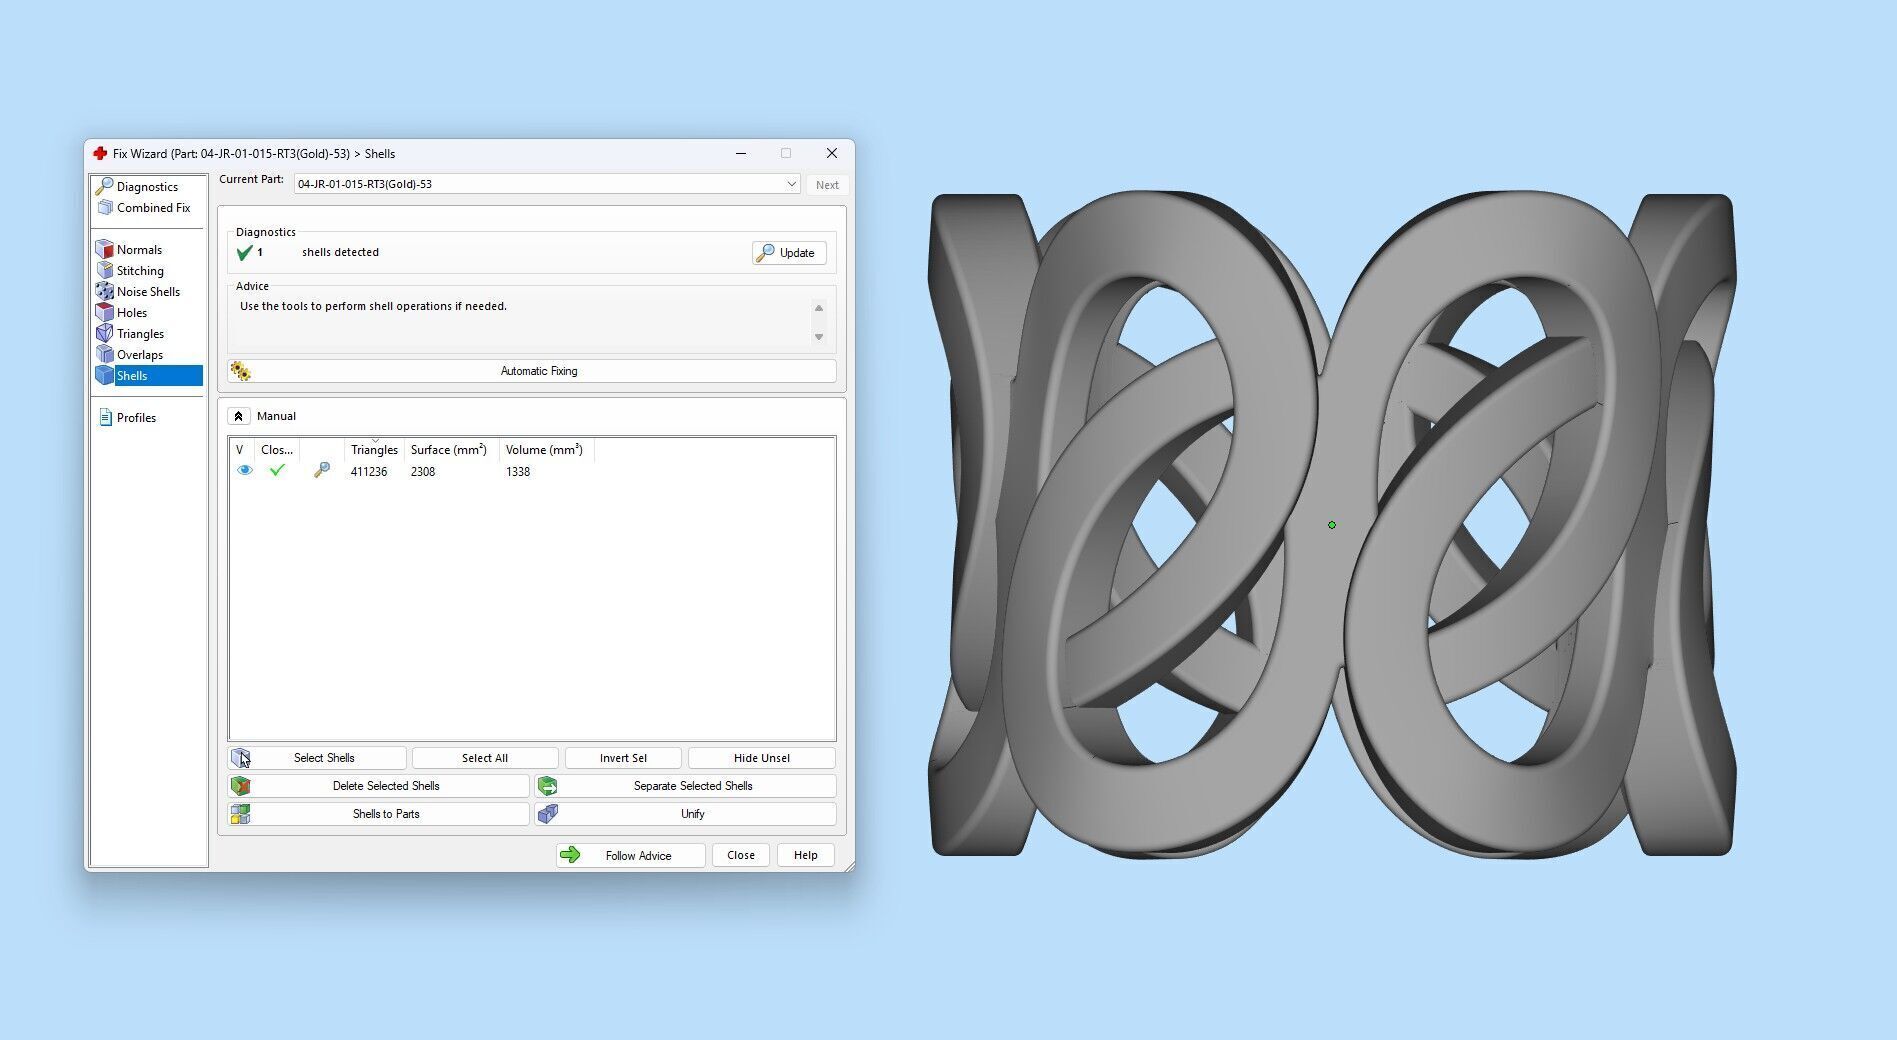Click the magnifier icon in shell row
Image resolution: width=1897 pixels, height=1040 pixels.
coord(322,470)
